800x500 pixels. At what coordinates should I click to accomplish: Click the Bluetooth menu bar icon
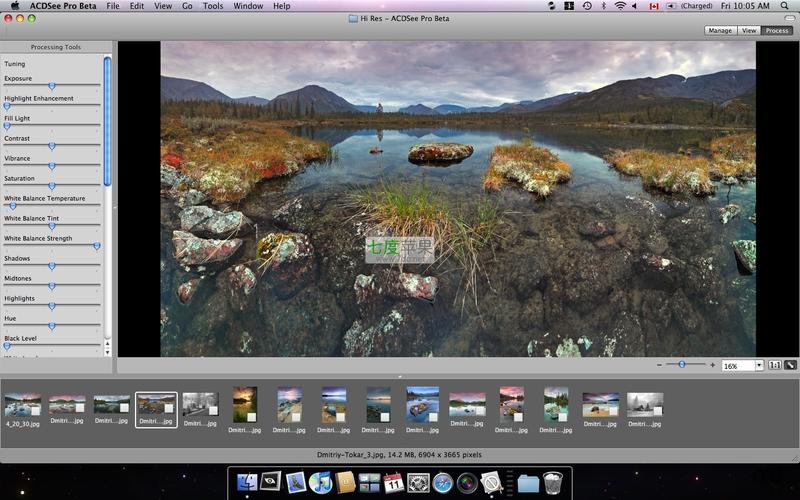604,6
